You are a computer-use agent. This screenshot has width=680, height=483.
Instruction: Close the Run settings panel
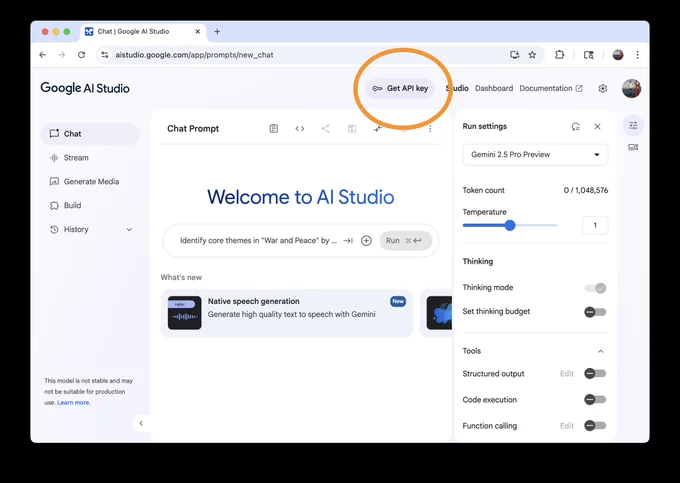(597, 126)
